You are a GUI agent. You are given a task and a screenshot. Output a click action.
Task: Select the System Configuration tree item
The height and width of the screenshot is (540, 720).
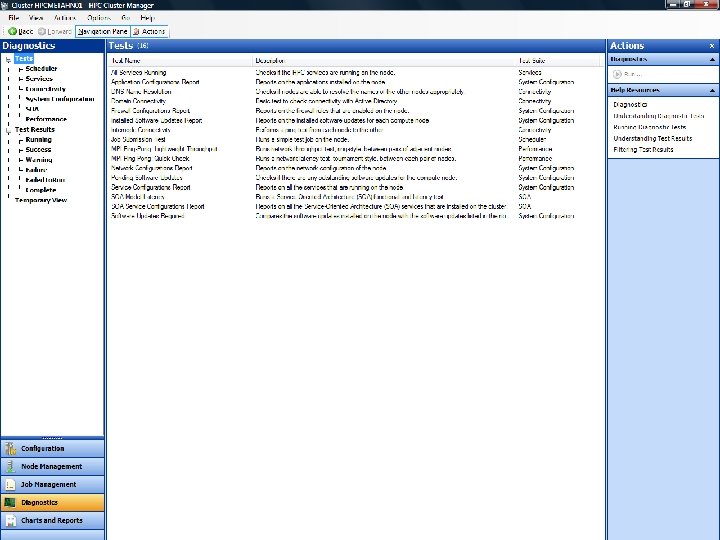60,99
